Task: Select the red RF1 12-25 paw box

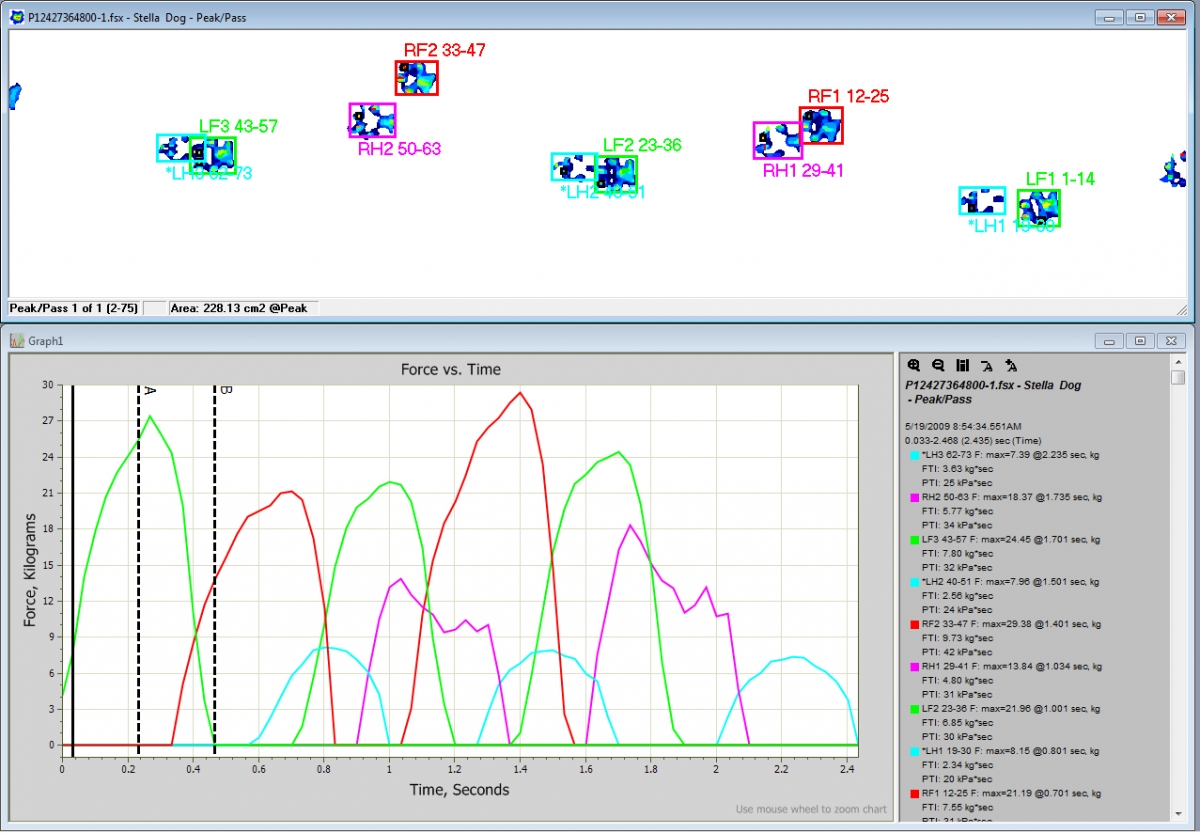Action: 821,126
